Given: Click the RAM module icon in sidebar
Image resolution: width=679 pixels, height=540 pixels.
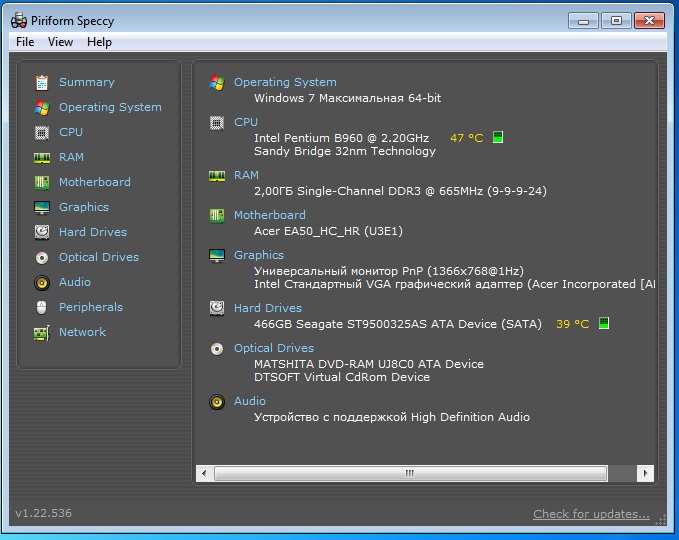Looking at the screenshot, I should tap(41, 157).
